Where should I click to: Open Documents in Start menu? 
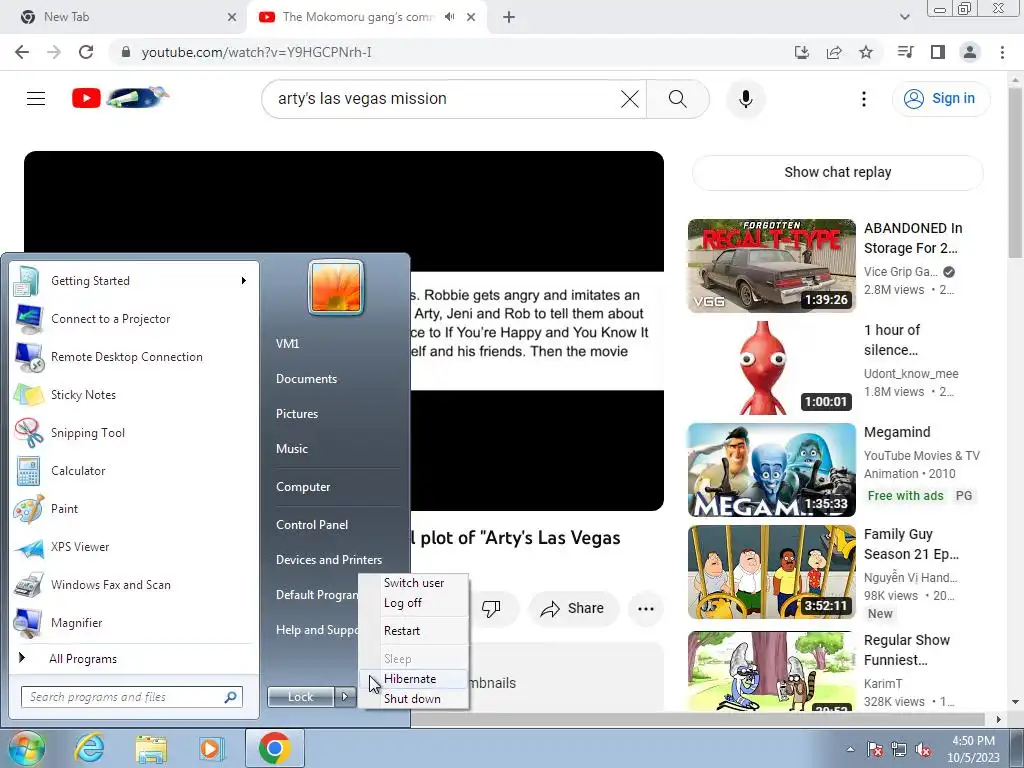(x=306, y=379)
